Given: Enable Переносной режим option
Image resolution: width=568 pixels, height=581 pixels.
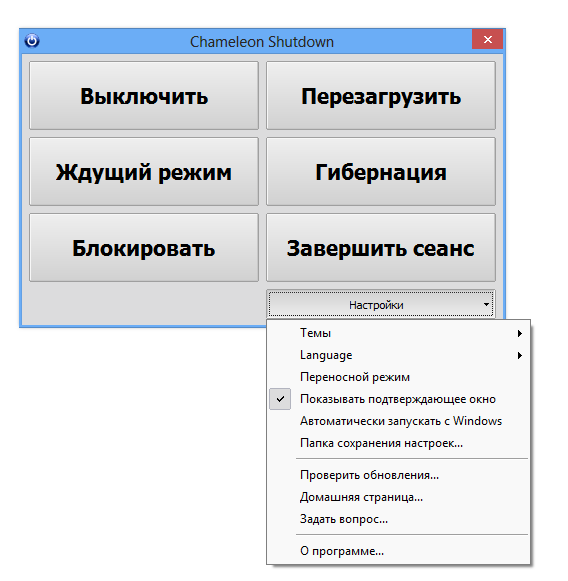Looking at the screenshot, I should tap(399, 377).
